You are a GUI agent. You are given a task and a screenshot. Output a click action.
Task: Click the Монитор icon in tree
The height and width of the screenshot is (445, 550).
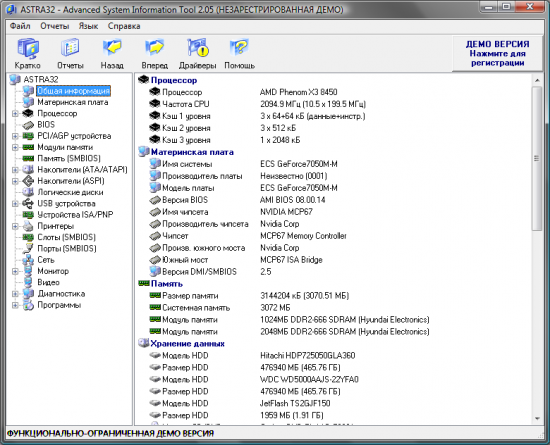[28, 271]
